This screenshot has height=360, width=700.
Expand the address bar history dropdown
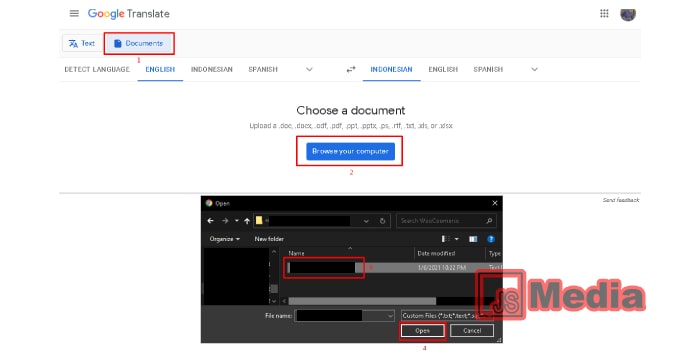(x=366, y=221)
